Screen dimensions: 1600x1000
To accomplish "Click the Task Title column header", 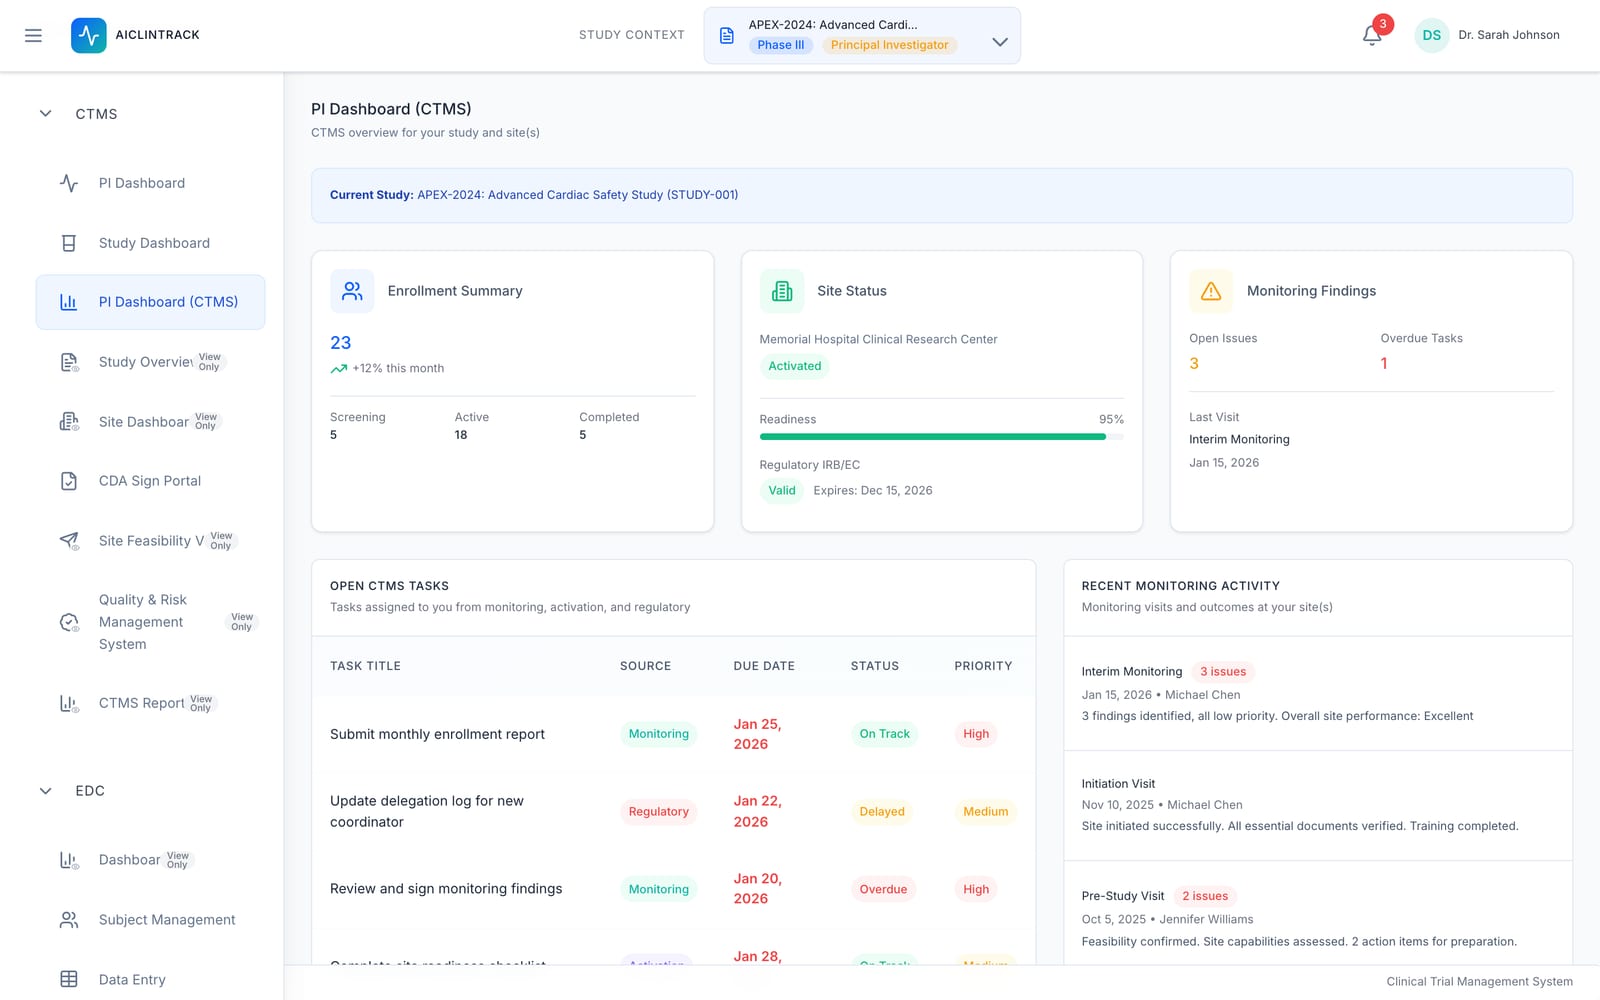I will pyautogui.click(x=365, y=666).
